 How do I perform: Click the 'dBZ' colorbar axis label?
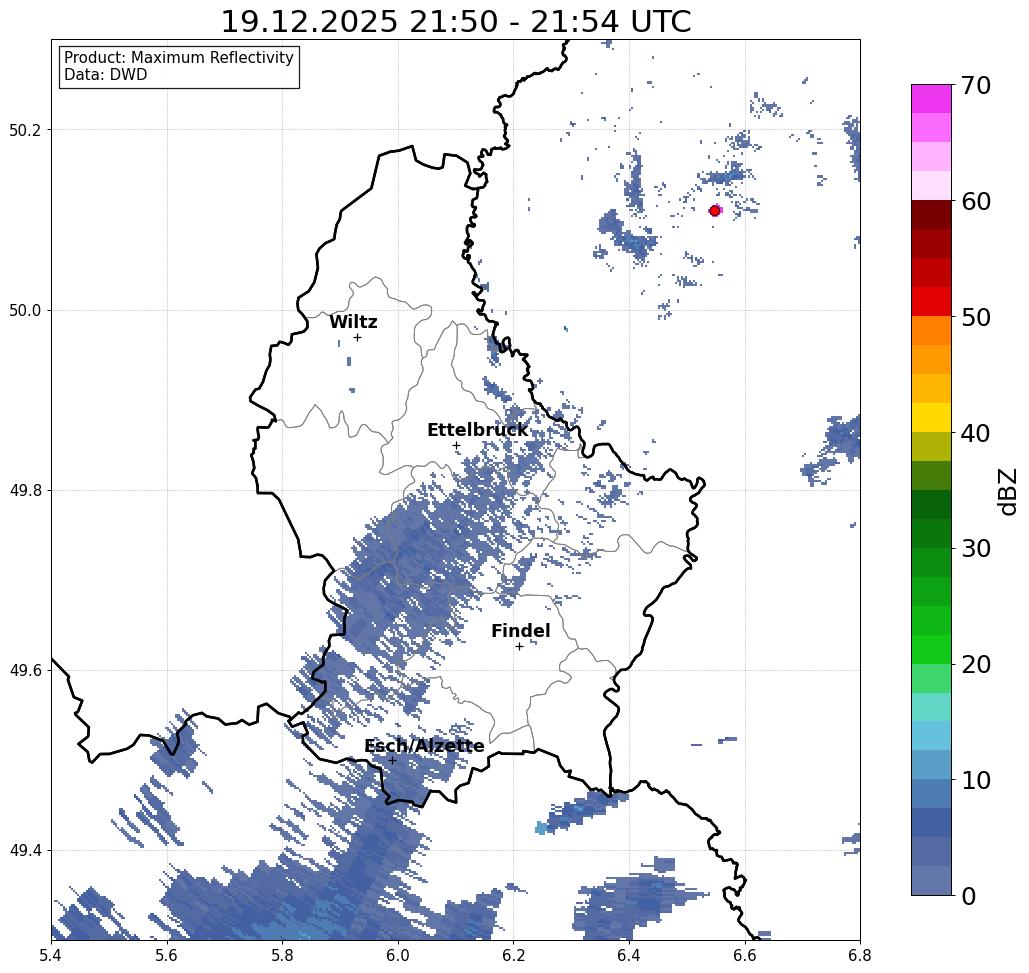click(x=1007, y=491)
